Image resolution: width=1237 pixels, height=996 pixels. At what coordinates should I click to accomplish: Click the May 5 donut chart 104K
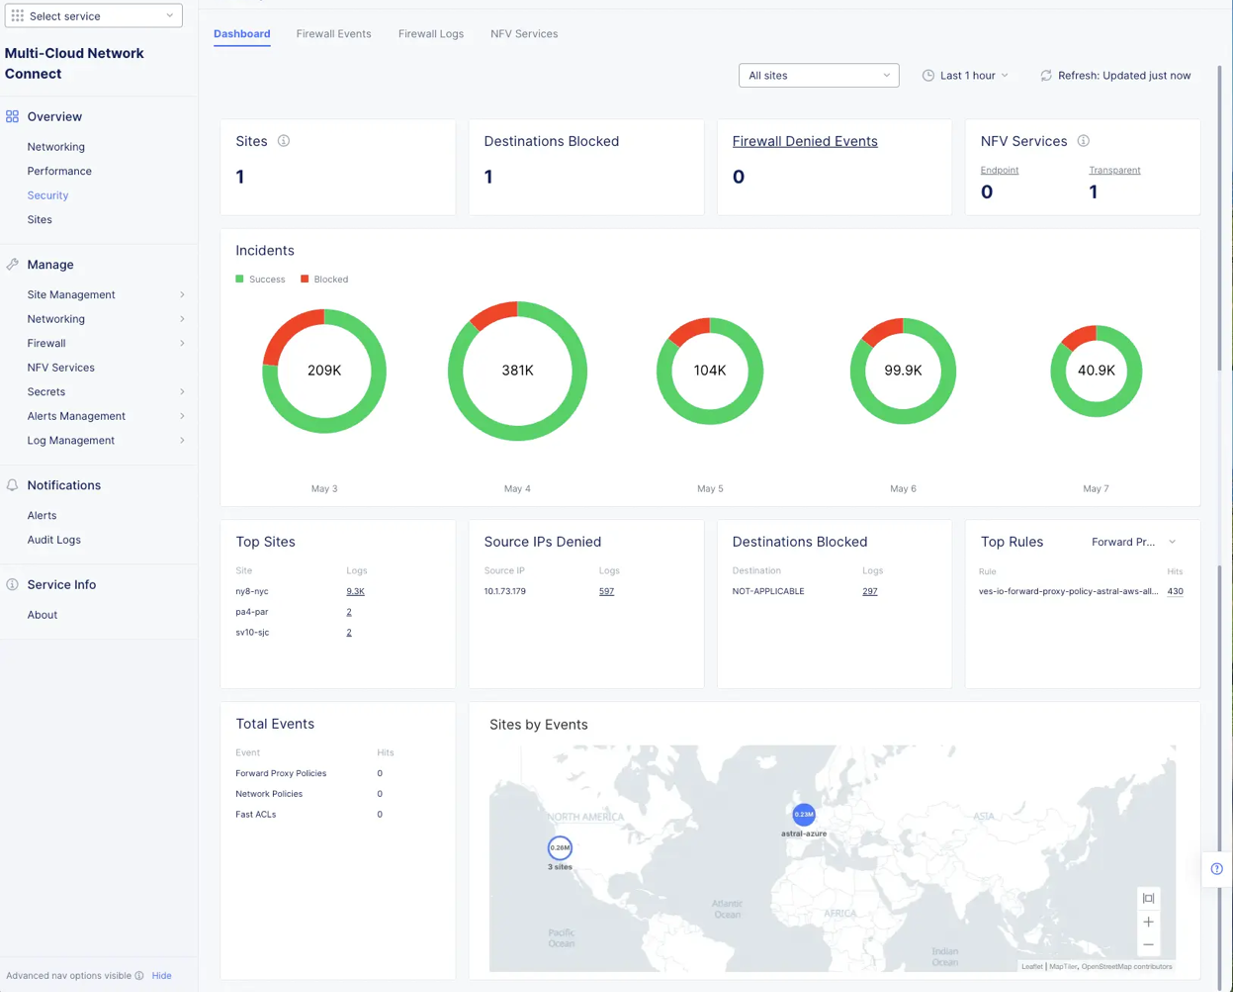point(712,372)
